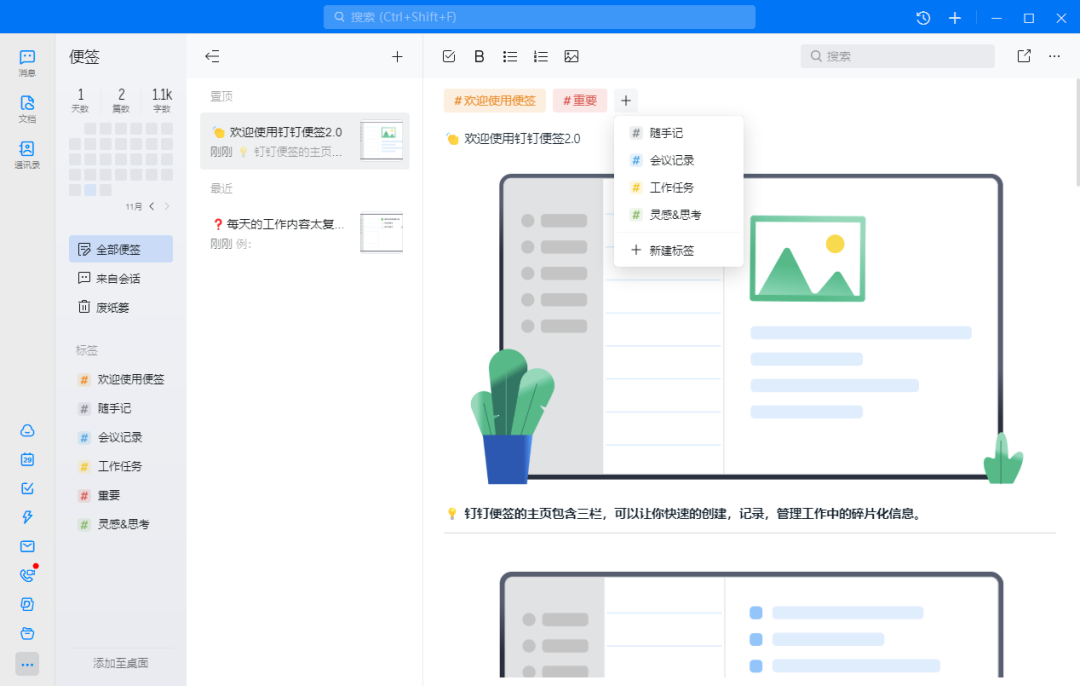The height and width of the screenshot is (686, 1080).
Task: Open the cloud drive sidebar icon
Action: 27,430
